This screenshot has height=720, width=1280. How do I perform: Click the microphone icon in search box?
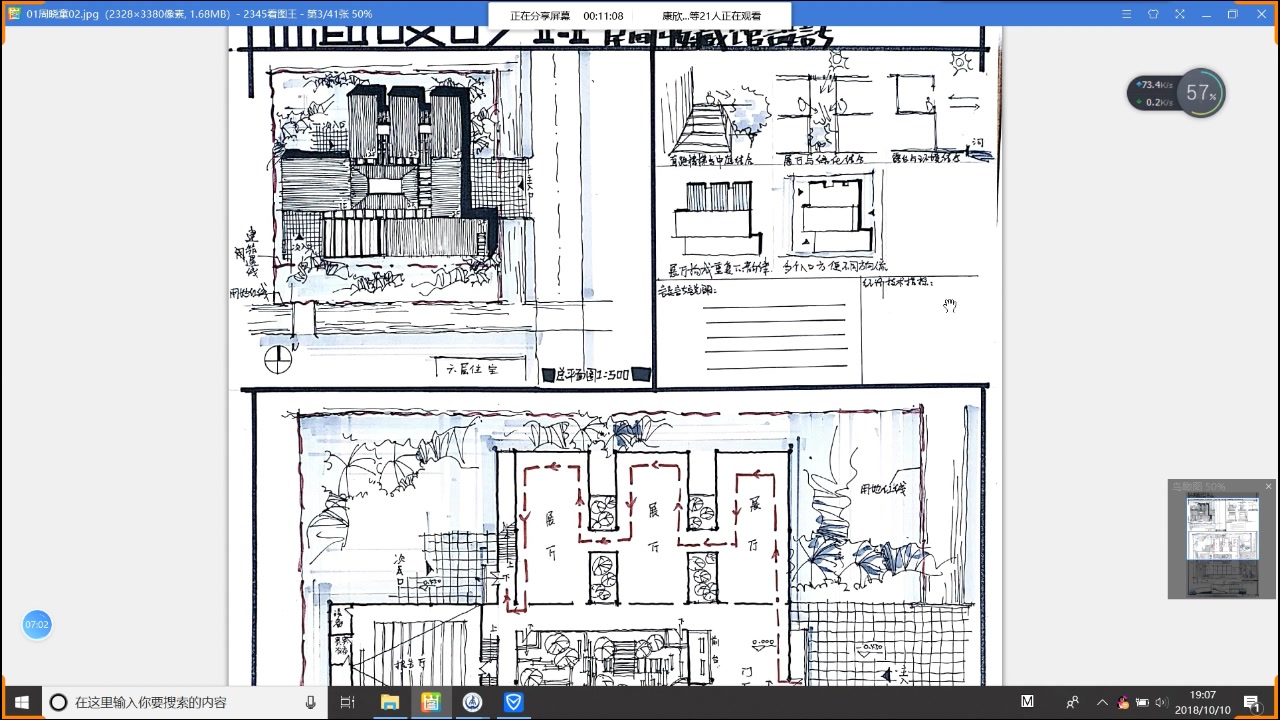311,703
